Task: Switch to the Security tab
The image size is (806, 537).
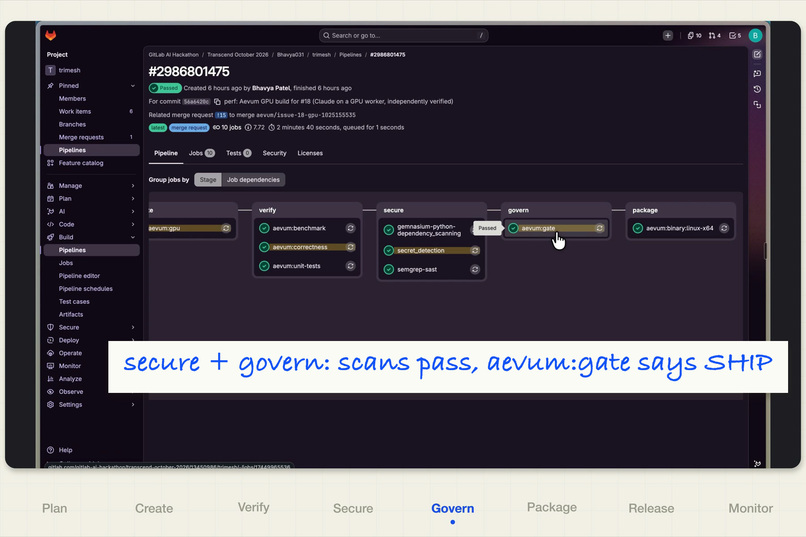Action: [274, 153]
